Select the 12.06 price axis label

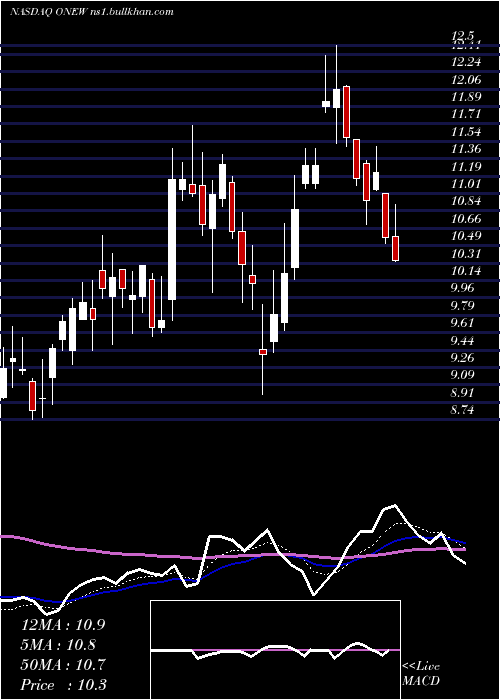466,79
